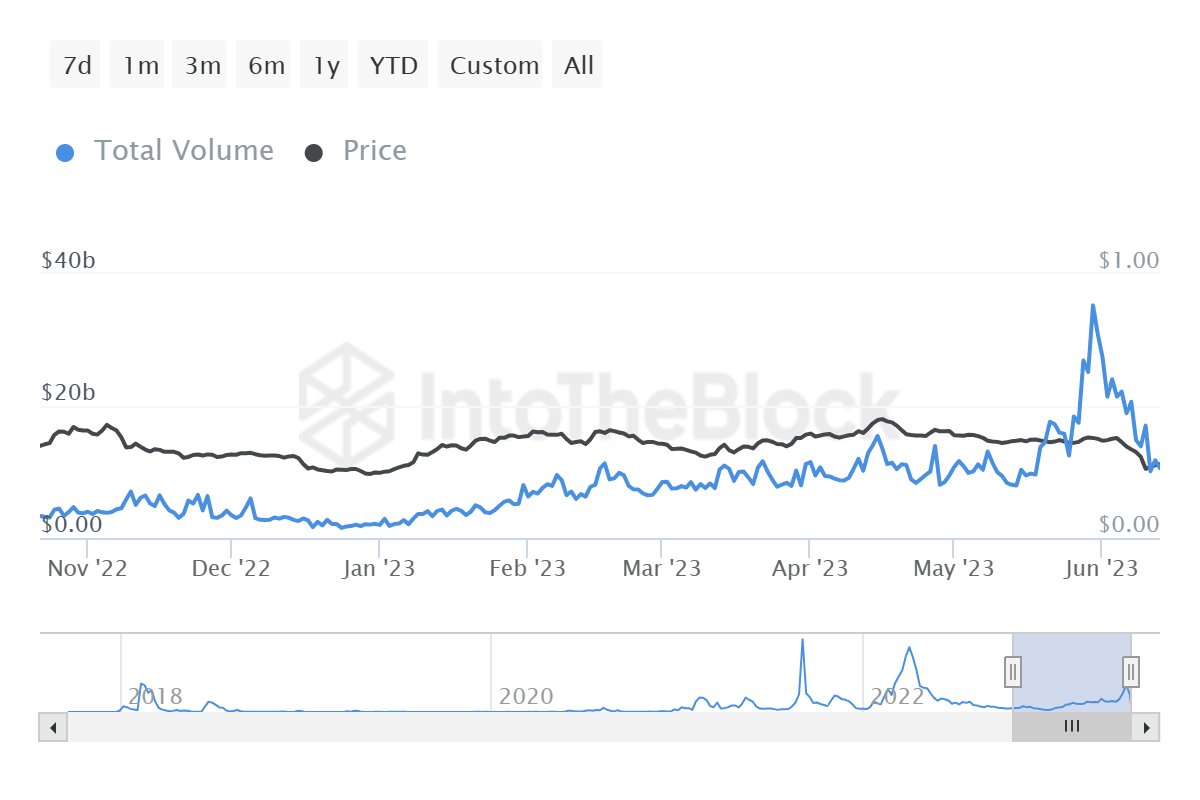This screenshot has width=1200, height=800.
Task: Open the Custom date range picker
Action: (x=493, y=66)
